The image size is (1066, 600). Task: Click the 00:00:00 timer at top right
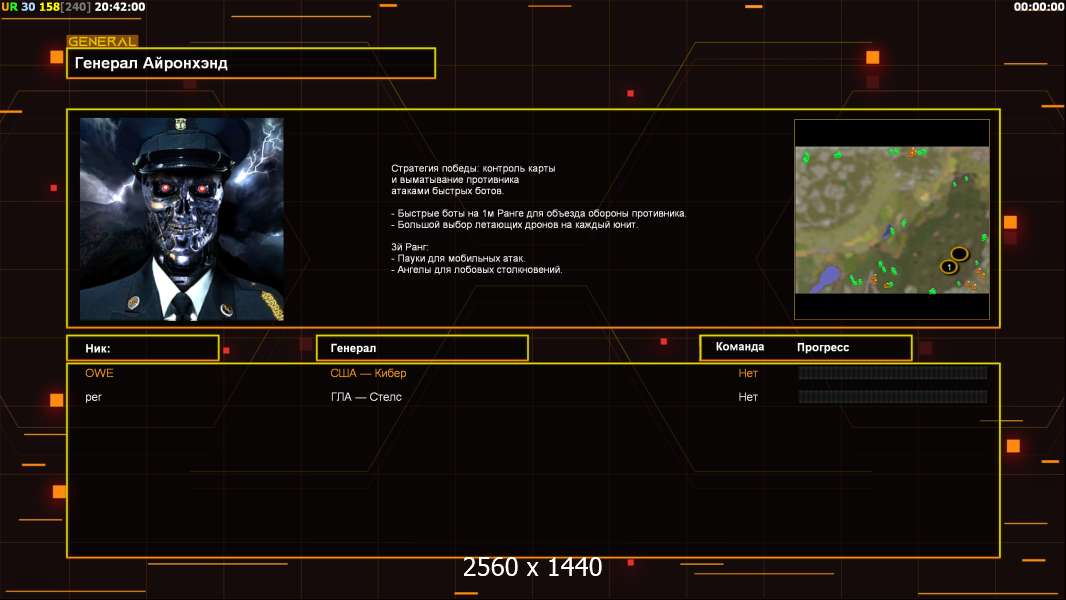pos(1038,7)
